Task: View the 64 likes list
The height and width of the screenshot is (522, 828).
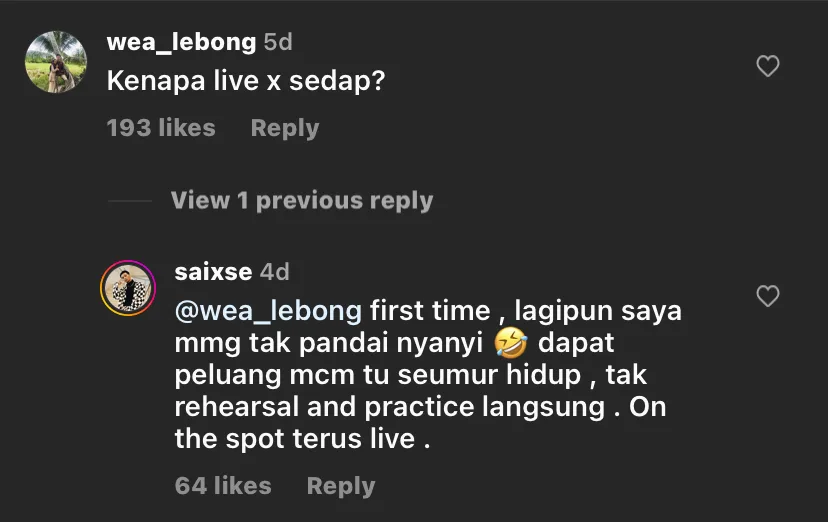Action: pos(223,486)
